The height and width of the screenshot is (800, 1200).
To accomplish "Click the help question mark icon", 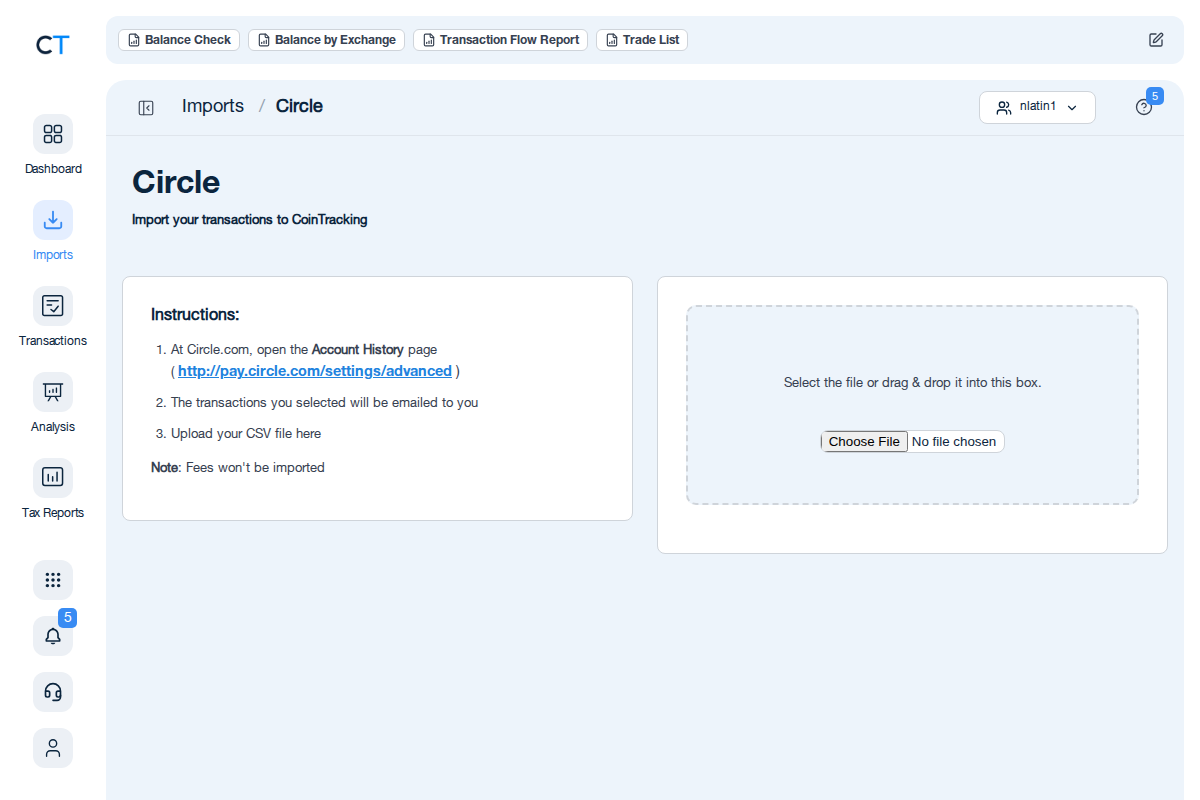I will point(1144,108).
